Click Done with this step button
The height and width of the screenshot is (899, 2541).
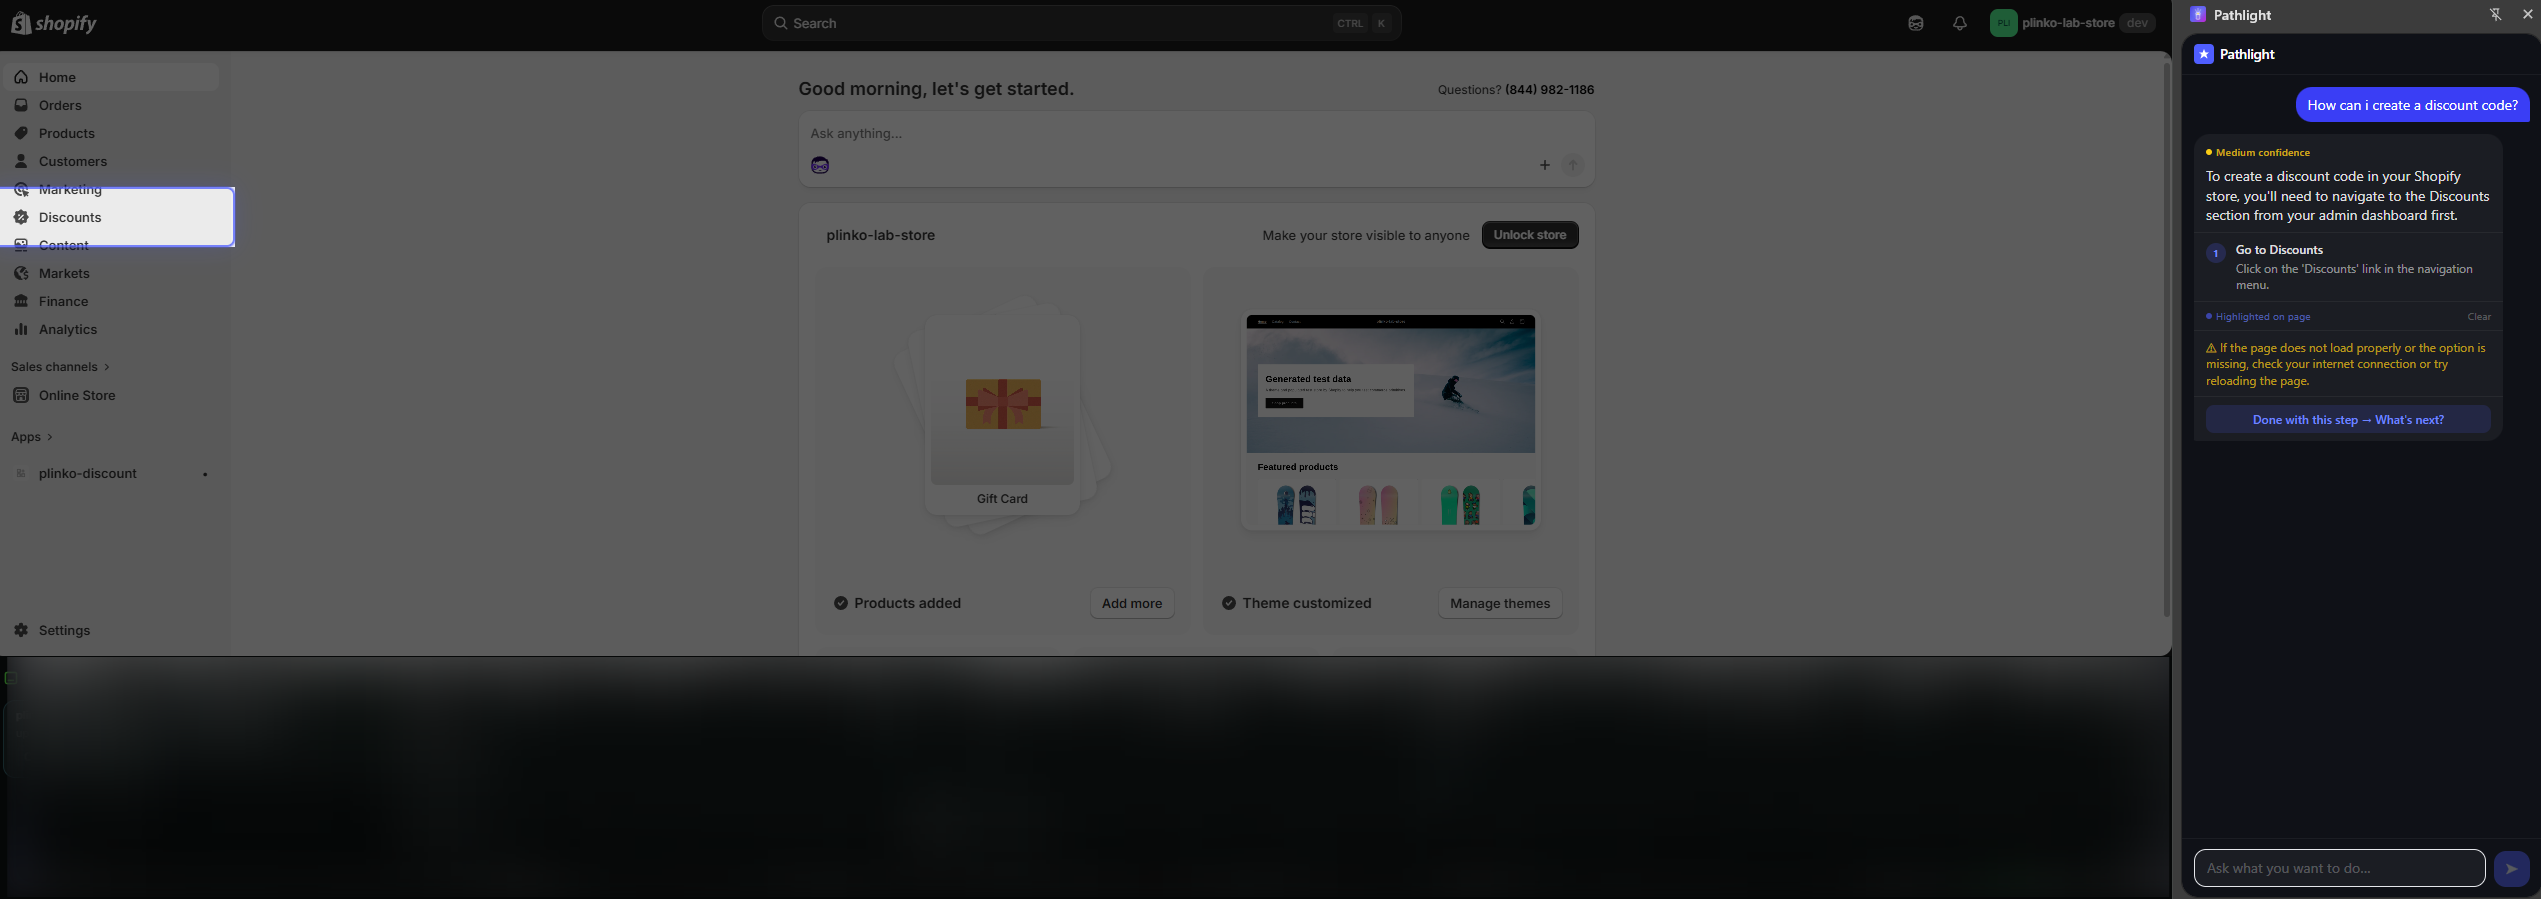tap(2348, 420)
